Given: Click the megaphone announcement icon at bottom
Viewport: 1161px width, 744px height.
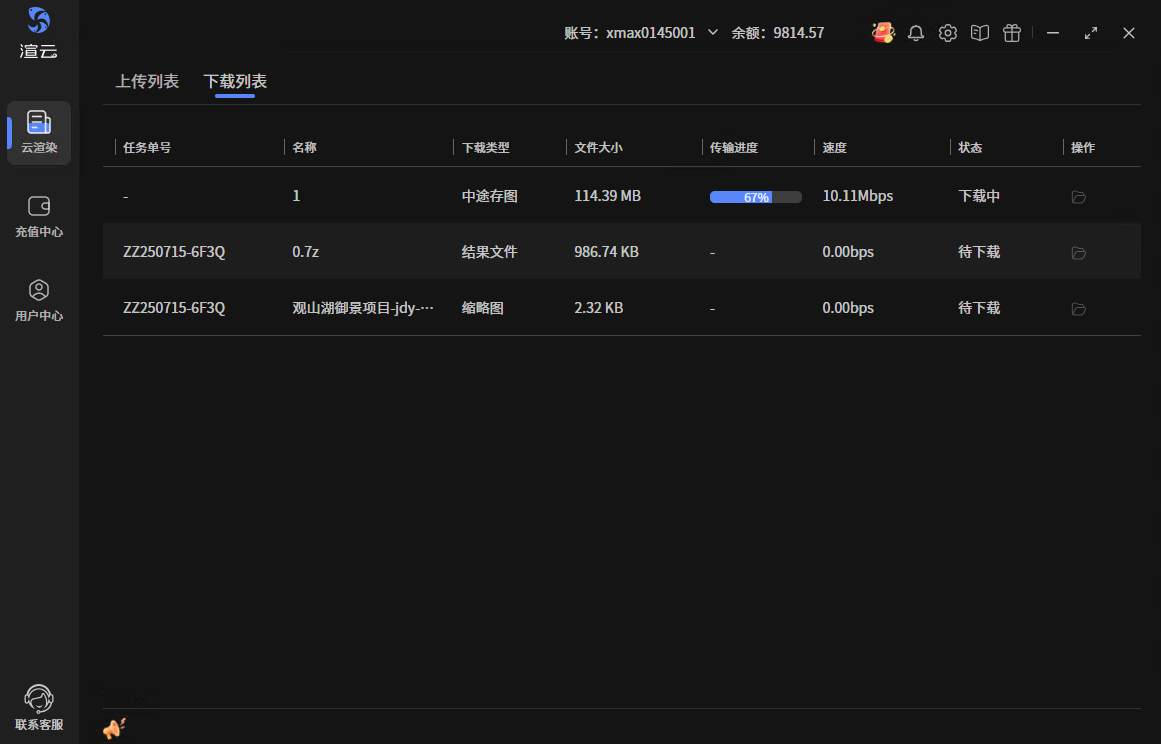Looking at the screenshot, I should [114, 729].
